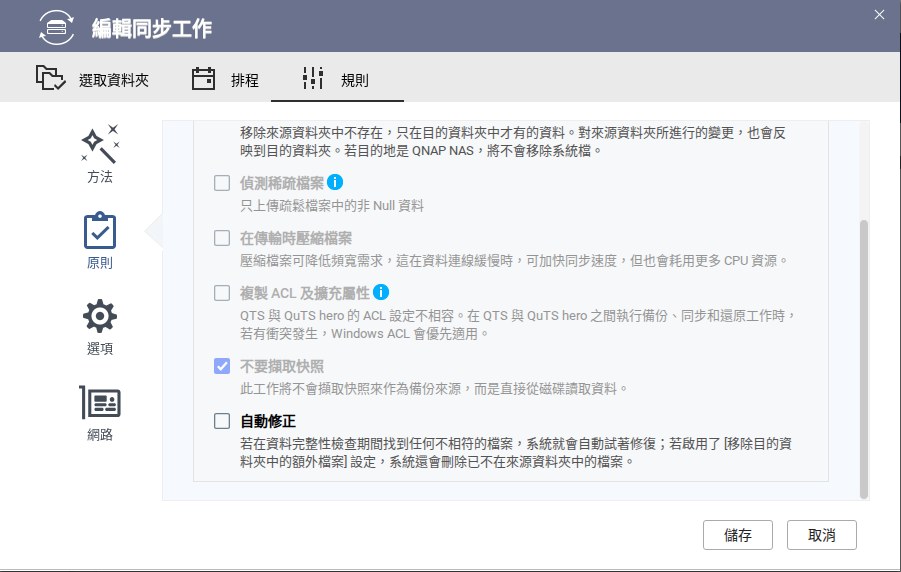Select the 規則 tab label

click(355, 80)
